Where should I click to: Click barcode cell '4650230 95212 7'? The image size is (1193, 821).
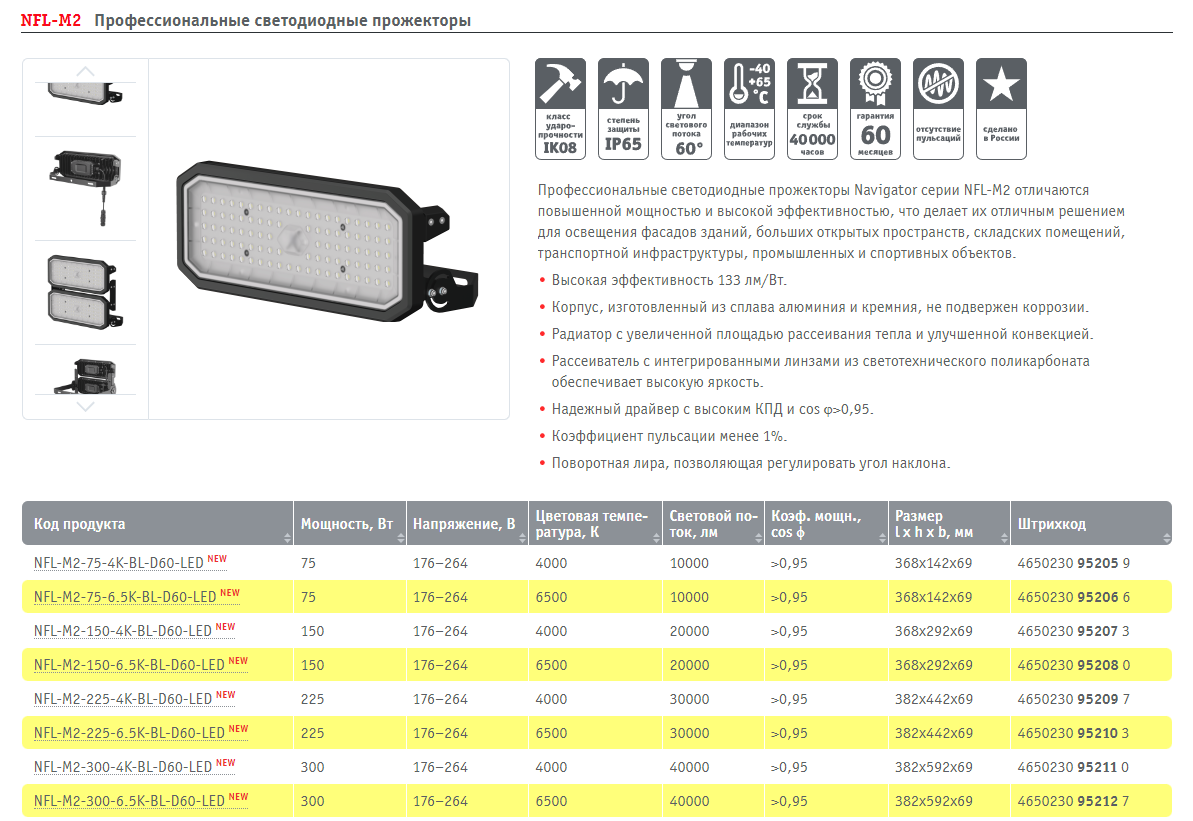pos(1074,801)
